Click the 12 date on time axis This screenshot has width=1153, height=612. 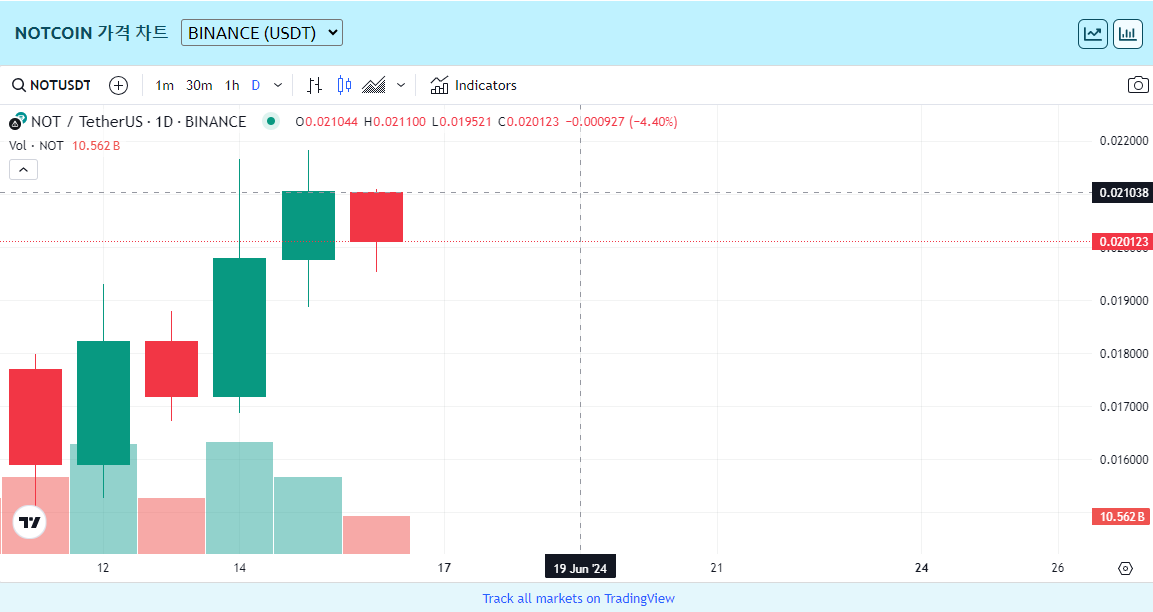pyautogui.click(x=103, y=568)
